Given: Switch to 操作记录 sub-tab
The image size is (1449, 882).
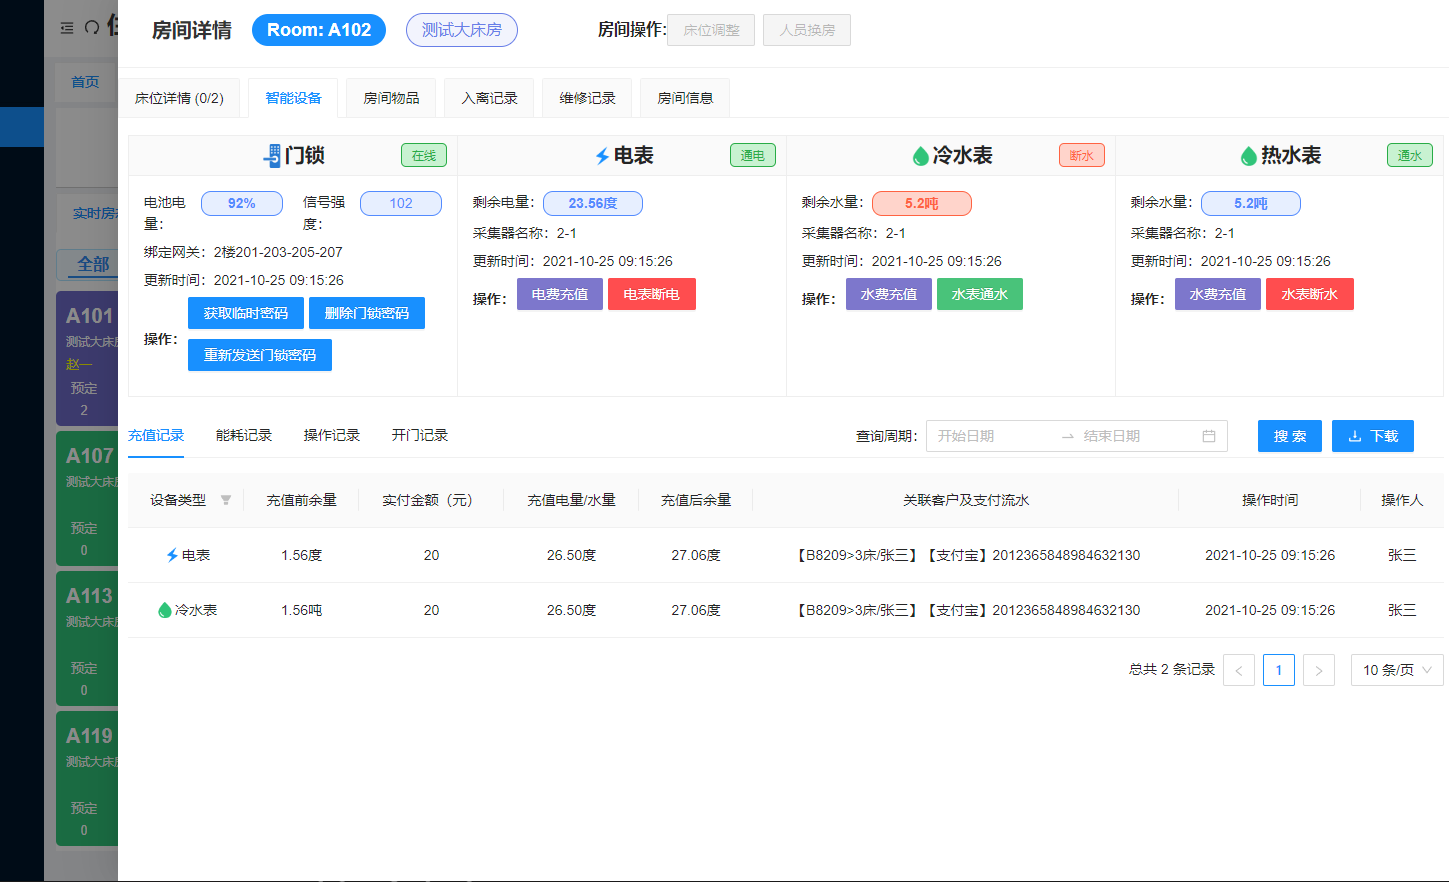Looking at the screenshot, I should point(332,436).
